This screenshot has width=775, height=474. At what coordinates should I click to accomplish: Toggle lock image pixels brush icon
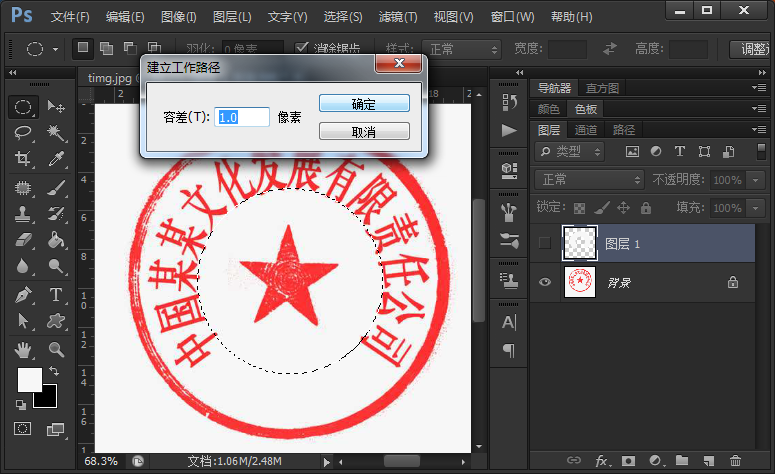click(x=602, y=208)
